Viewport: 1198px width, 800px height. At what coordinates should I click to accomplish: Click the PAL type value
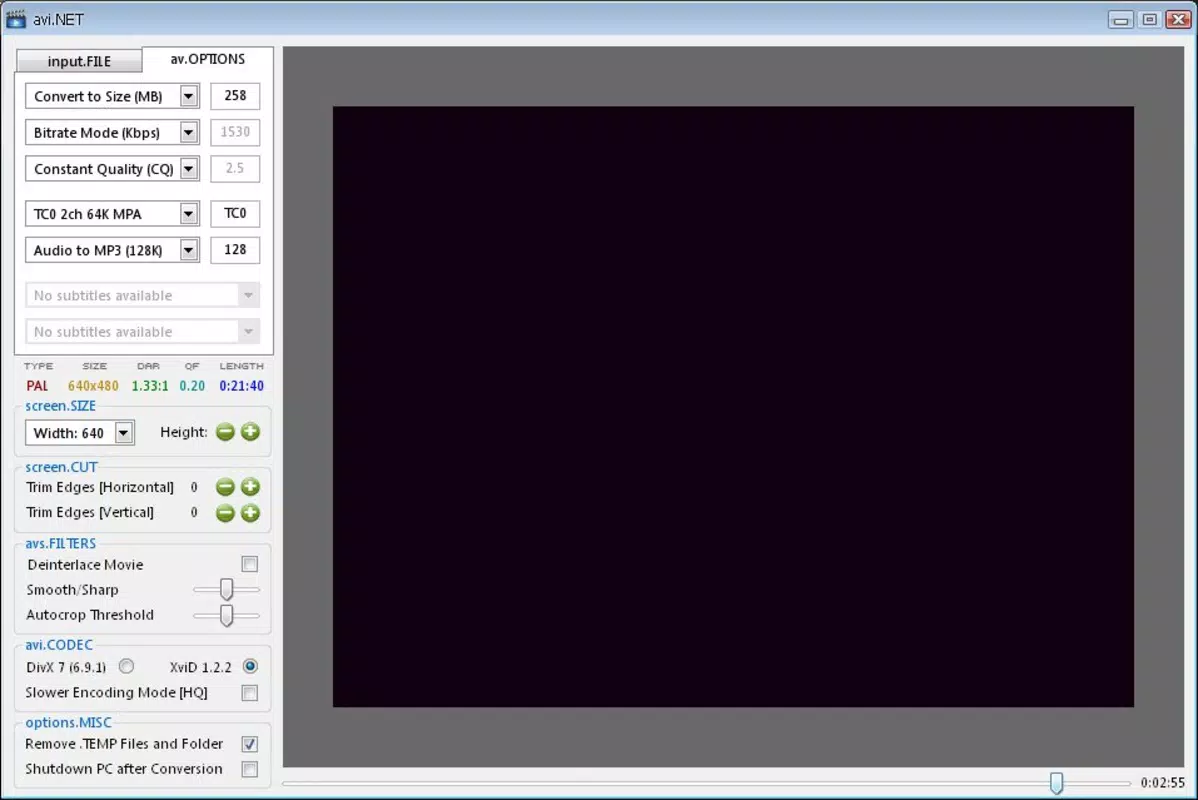click(37, 386)
